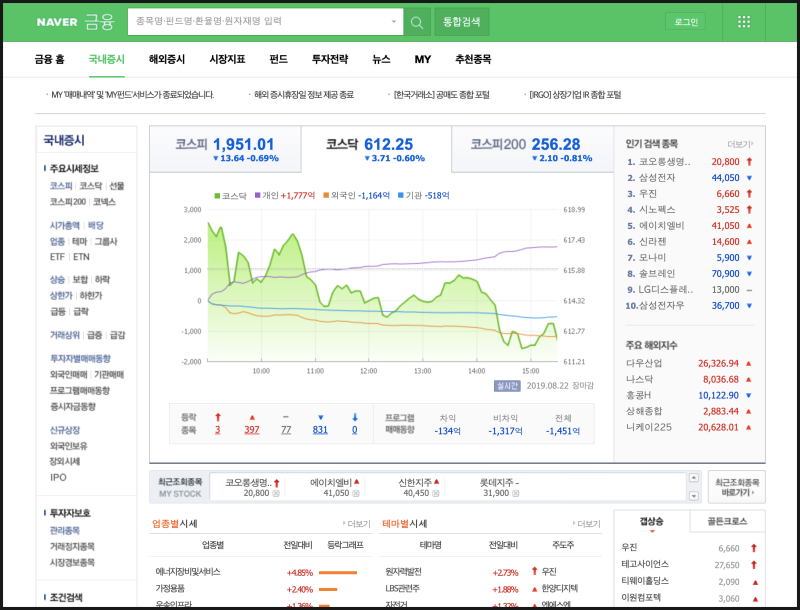The height and width of the screenshot is (610, 800).
Task: Click the blue falling triangle above 831
Action: click(x=320, y=417)
